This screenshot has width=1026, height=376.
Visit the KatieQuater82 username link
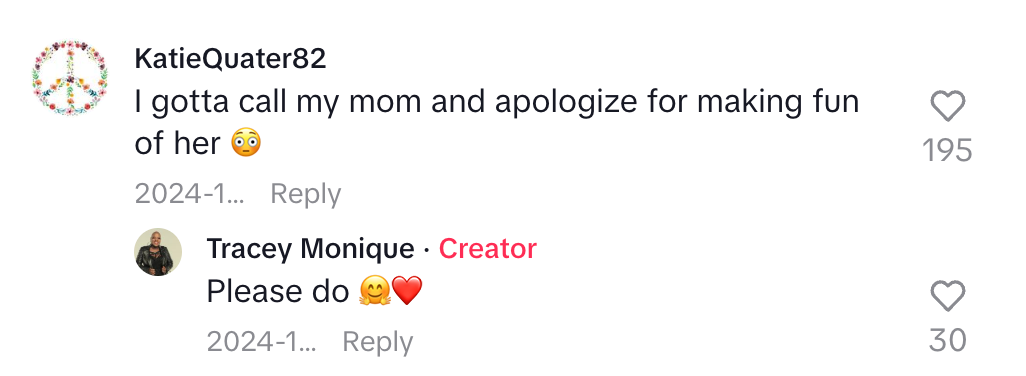[x=230, y=59]
